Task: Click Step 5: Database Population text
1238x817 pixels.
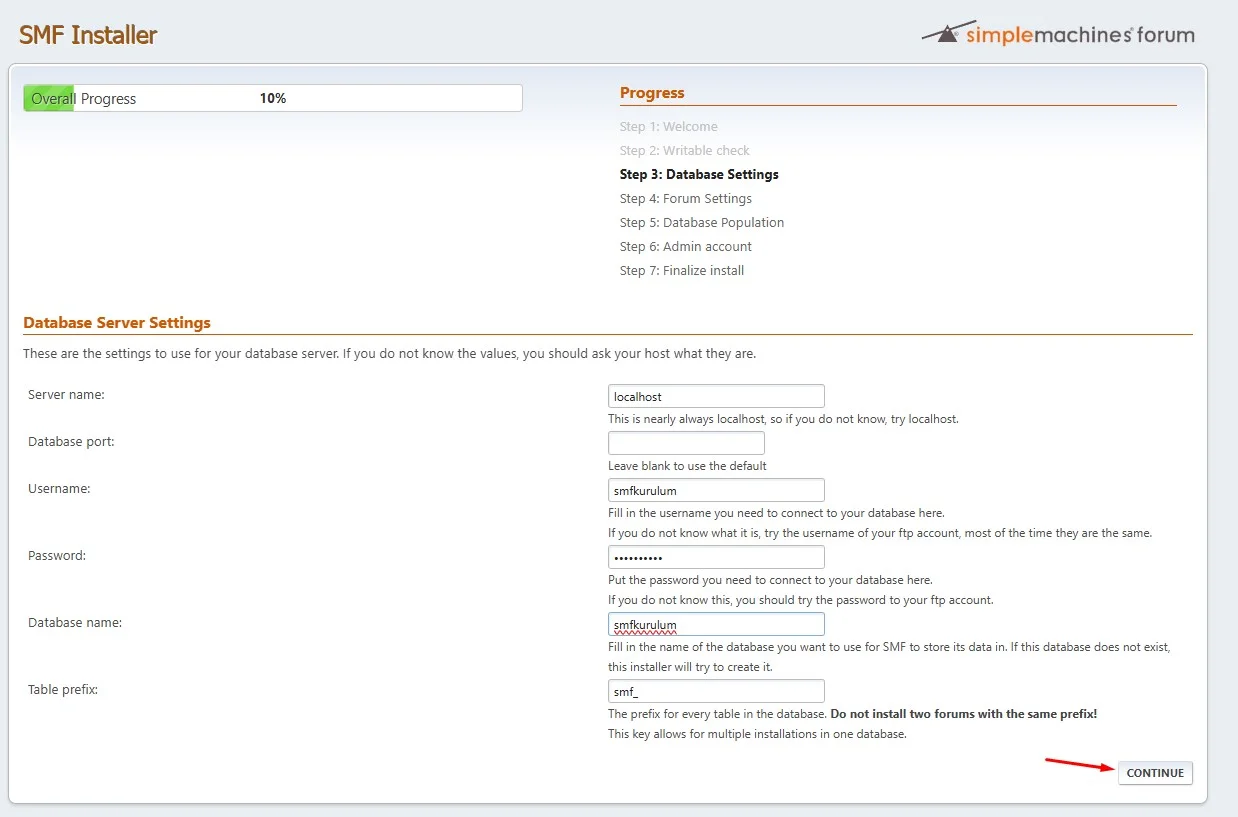Action: pyautogui.click(x=702, y=223)
